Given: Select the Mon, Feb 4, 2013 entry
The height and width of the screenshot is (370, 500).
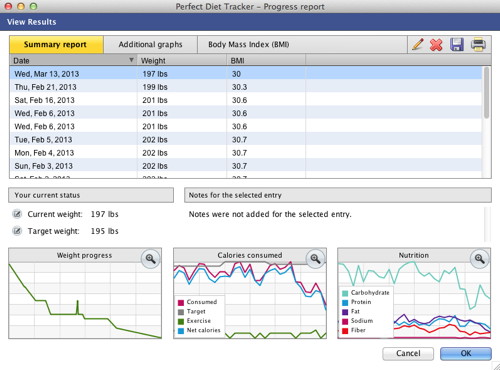Looking at the screenshot, I should point(246,153).
